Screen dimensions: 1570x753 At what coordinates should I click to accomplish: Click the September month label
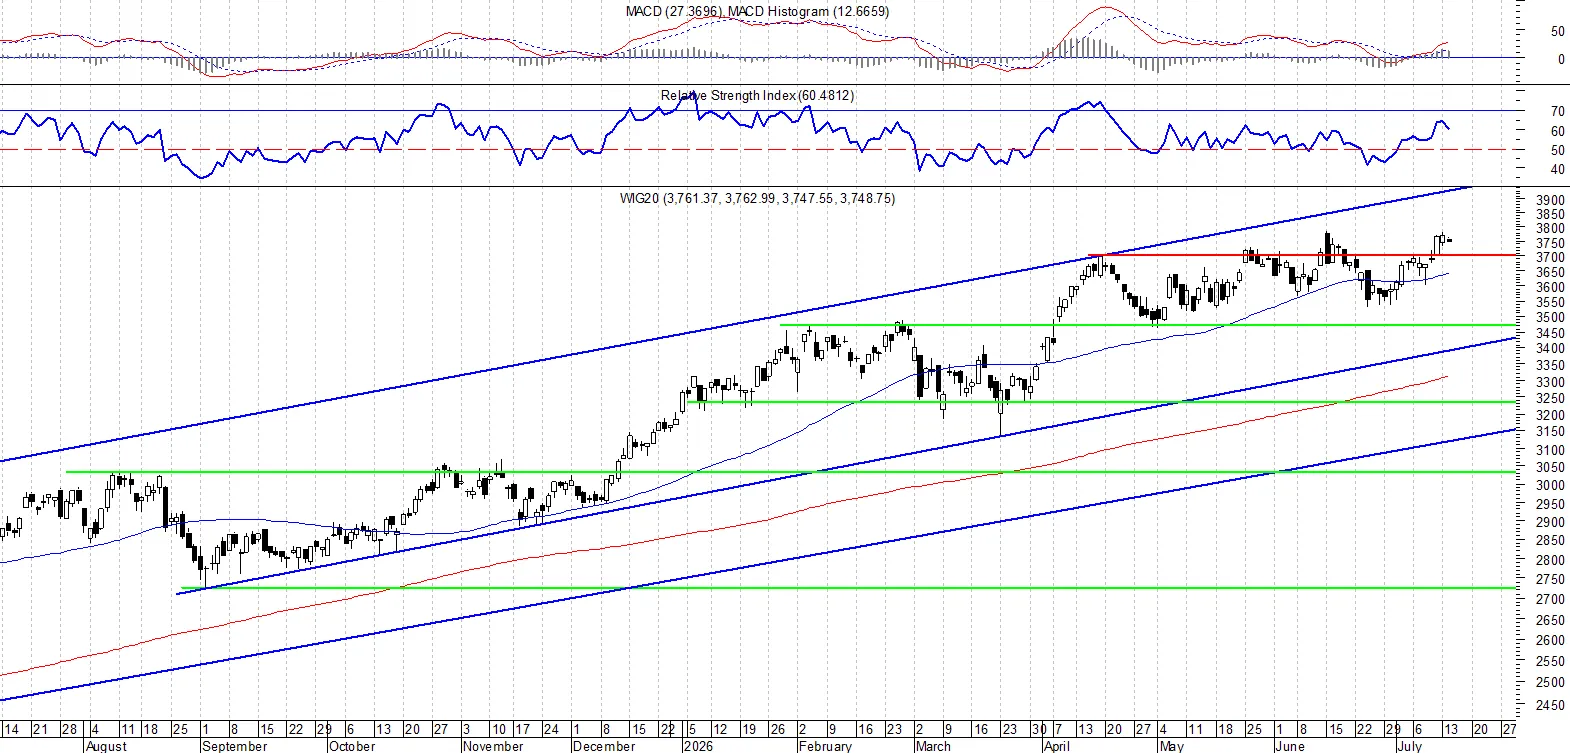[234, 746]
